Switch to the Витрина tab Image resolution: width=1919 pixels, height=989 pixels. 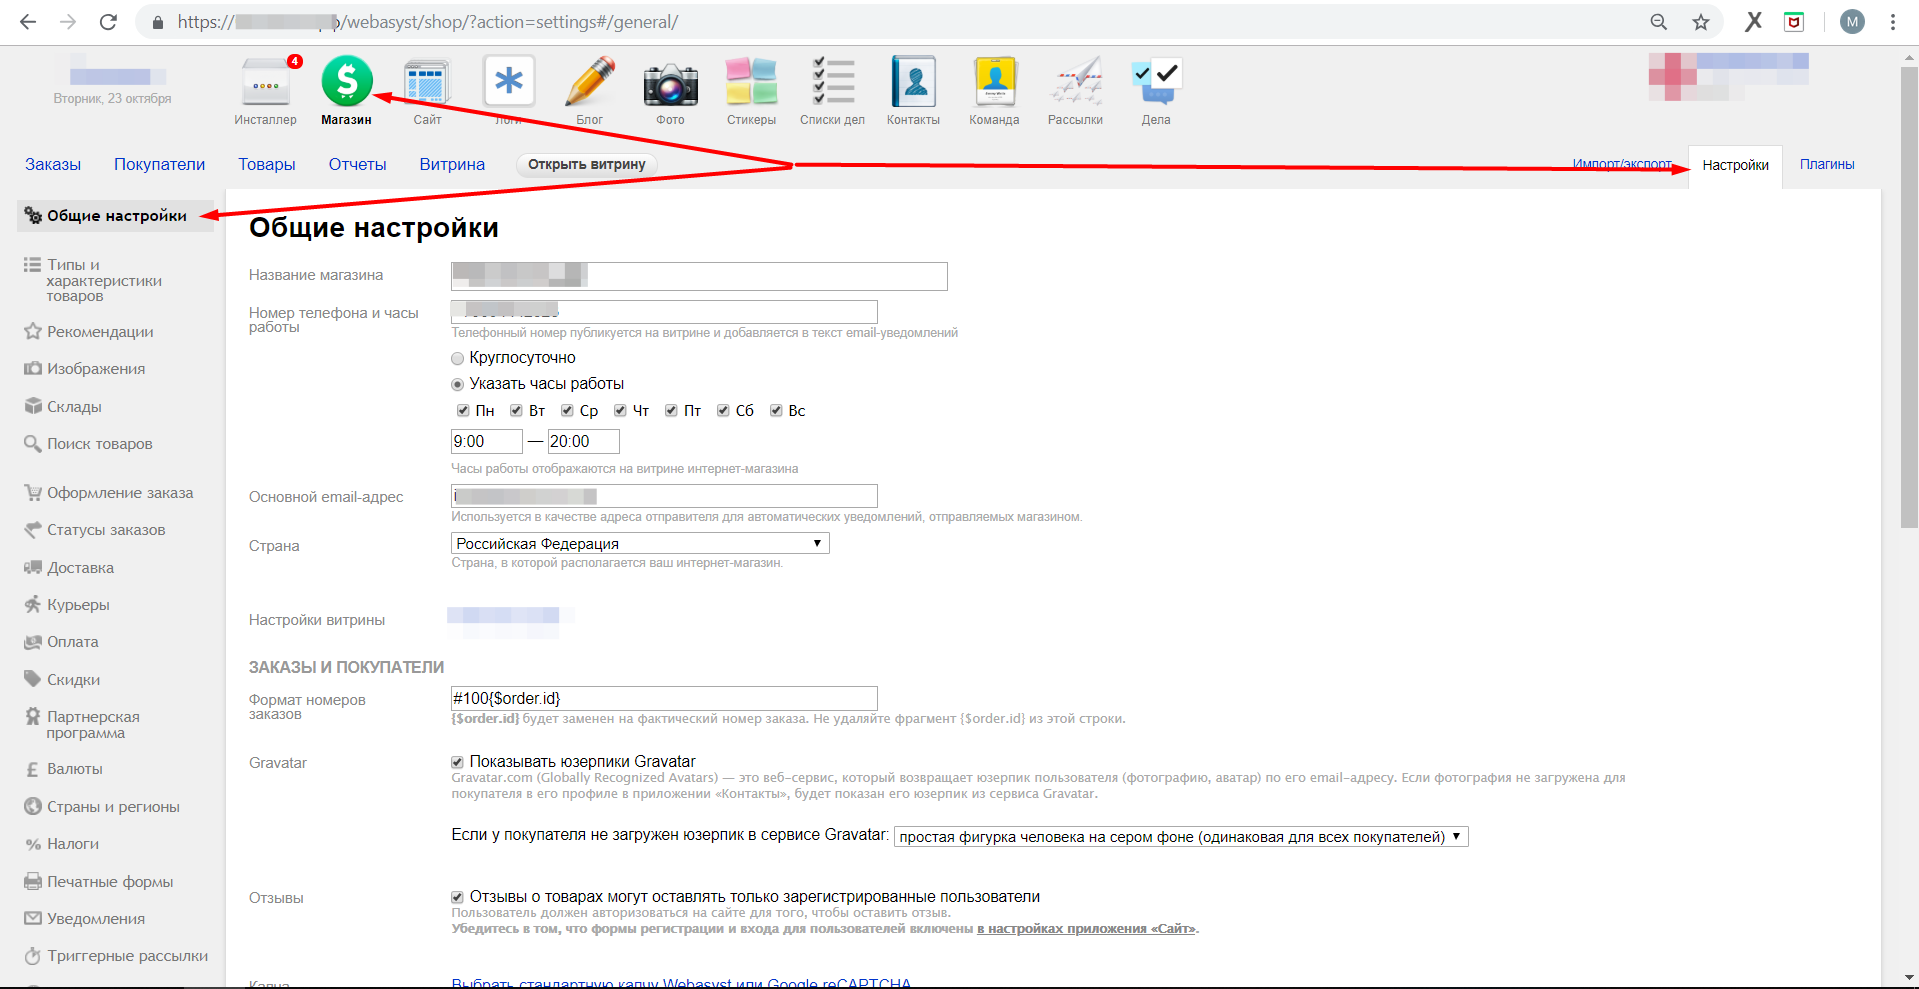tap(452, 164)
